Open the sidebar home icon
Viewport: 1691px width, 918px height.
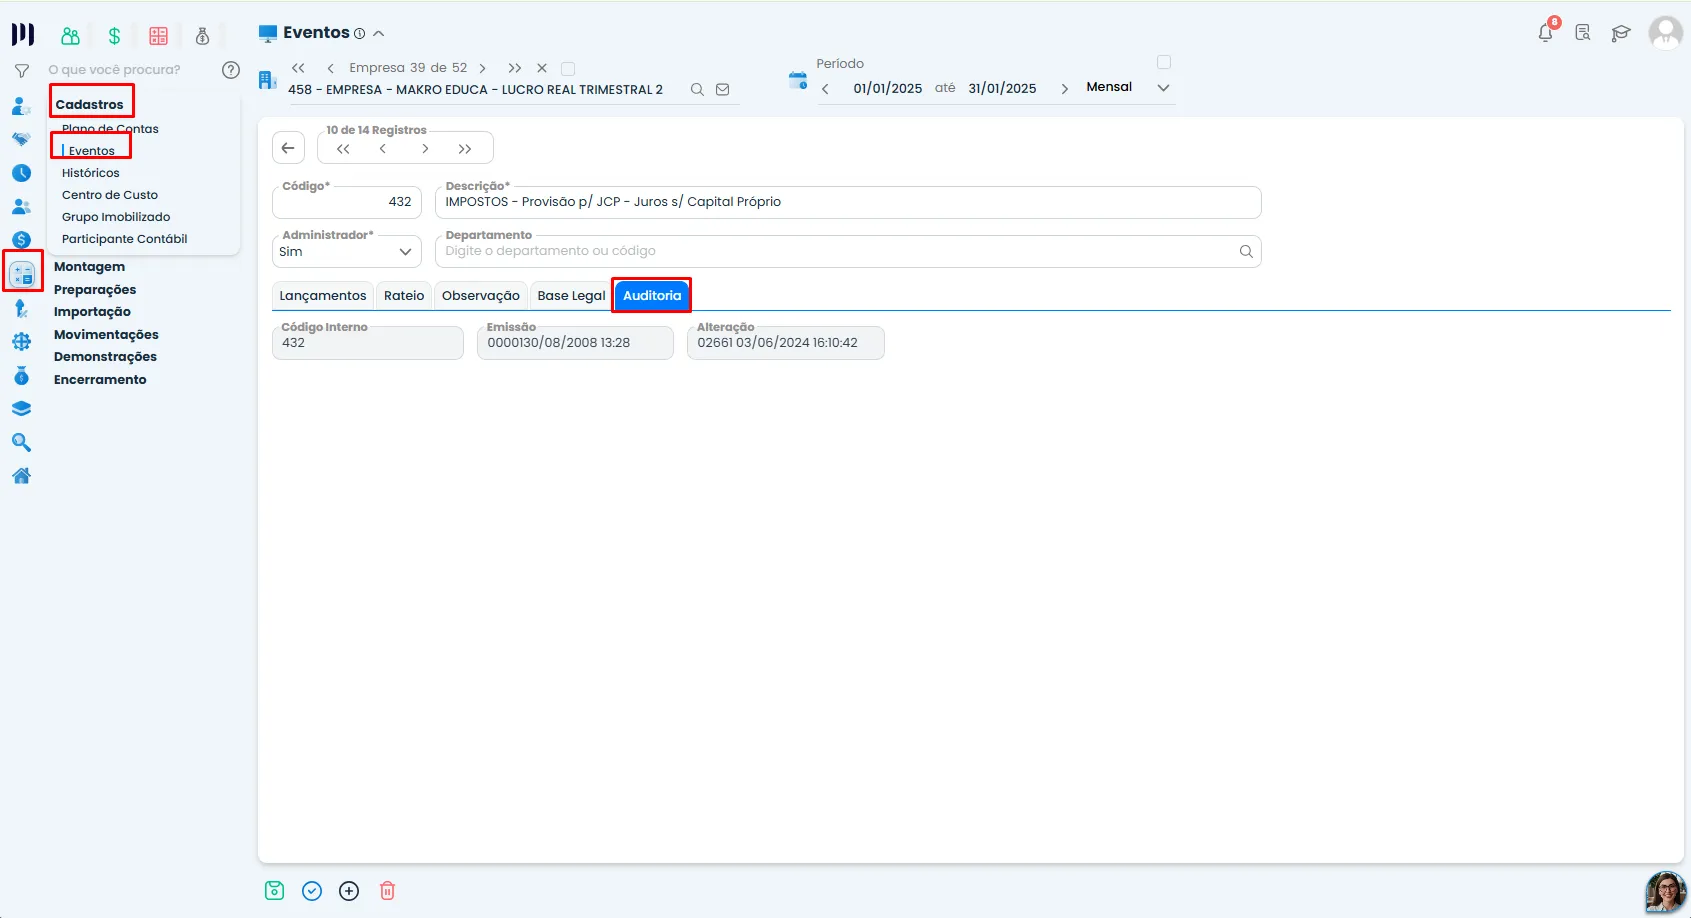pyautogui.click(x=21, y=476)
